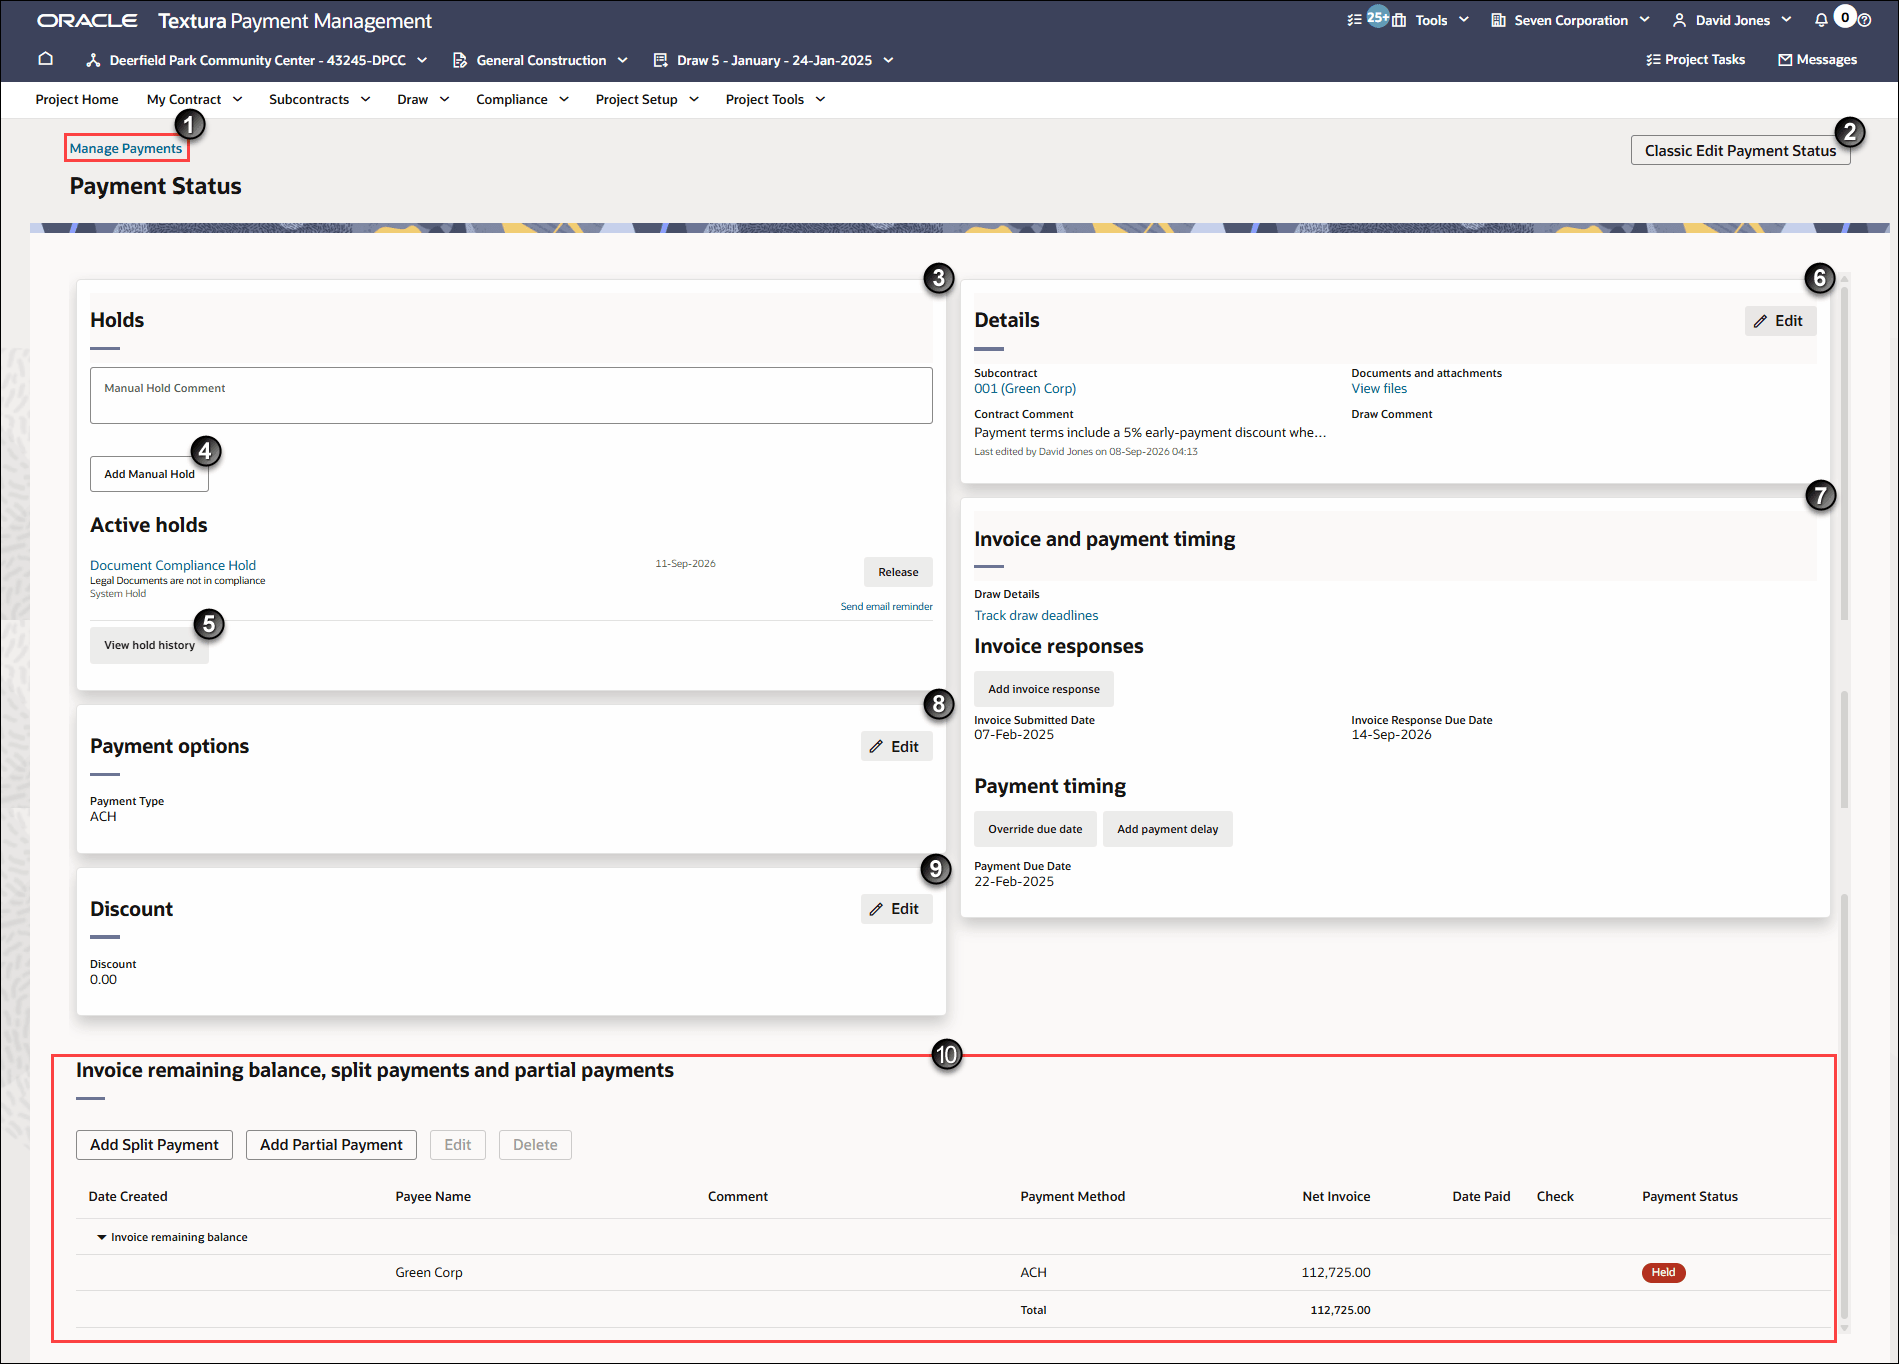This screenshot has width=1899, height=1364.
Task: Open Messages envelope icon
Action: coord(1785,60)
